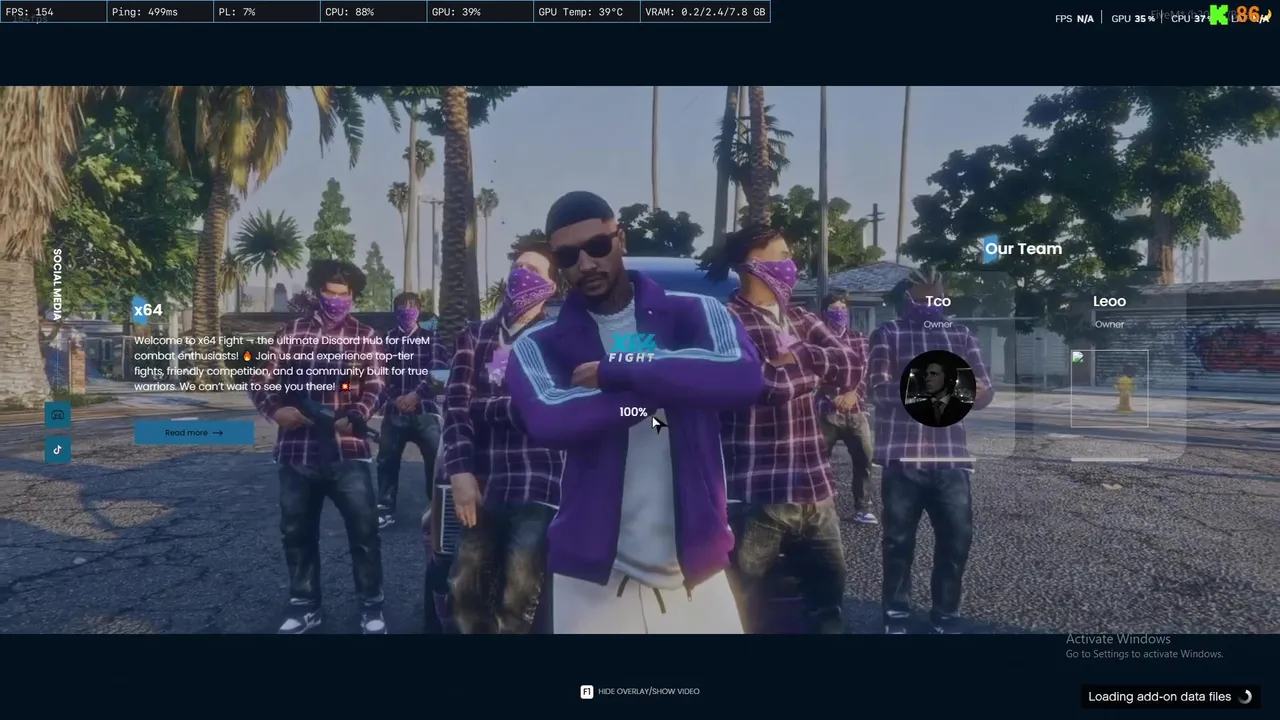Viewport: 1280px width, 720px height.
Task: Click the Read more button
Action: [x=194, y=433]
